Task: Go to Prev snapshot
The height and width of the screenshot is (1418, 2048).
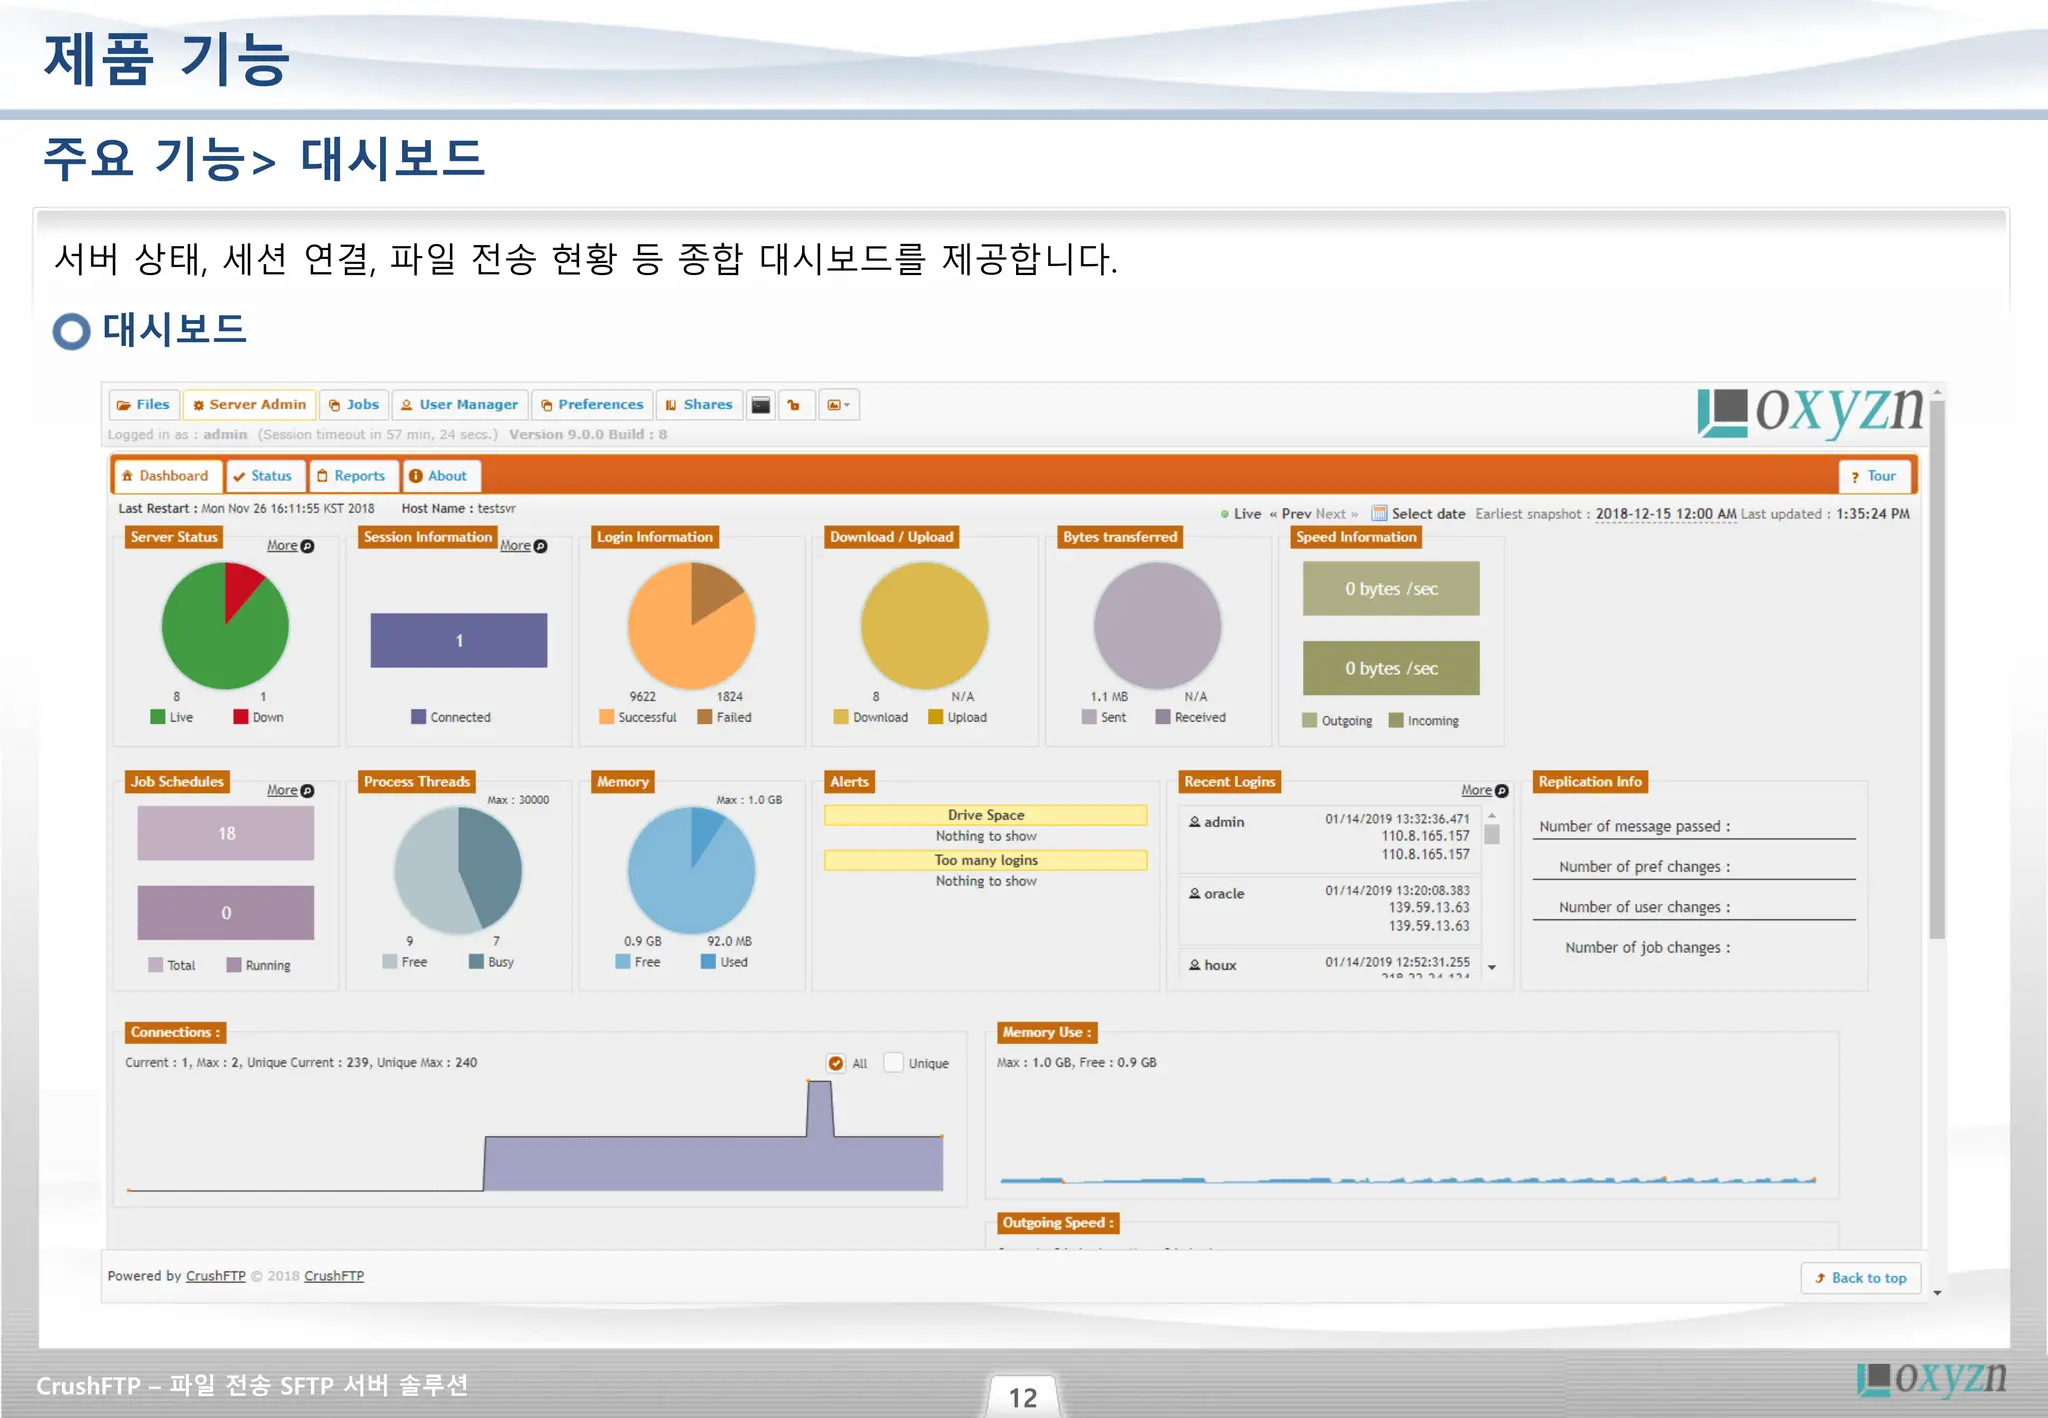Action: coord(1290,514)
